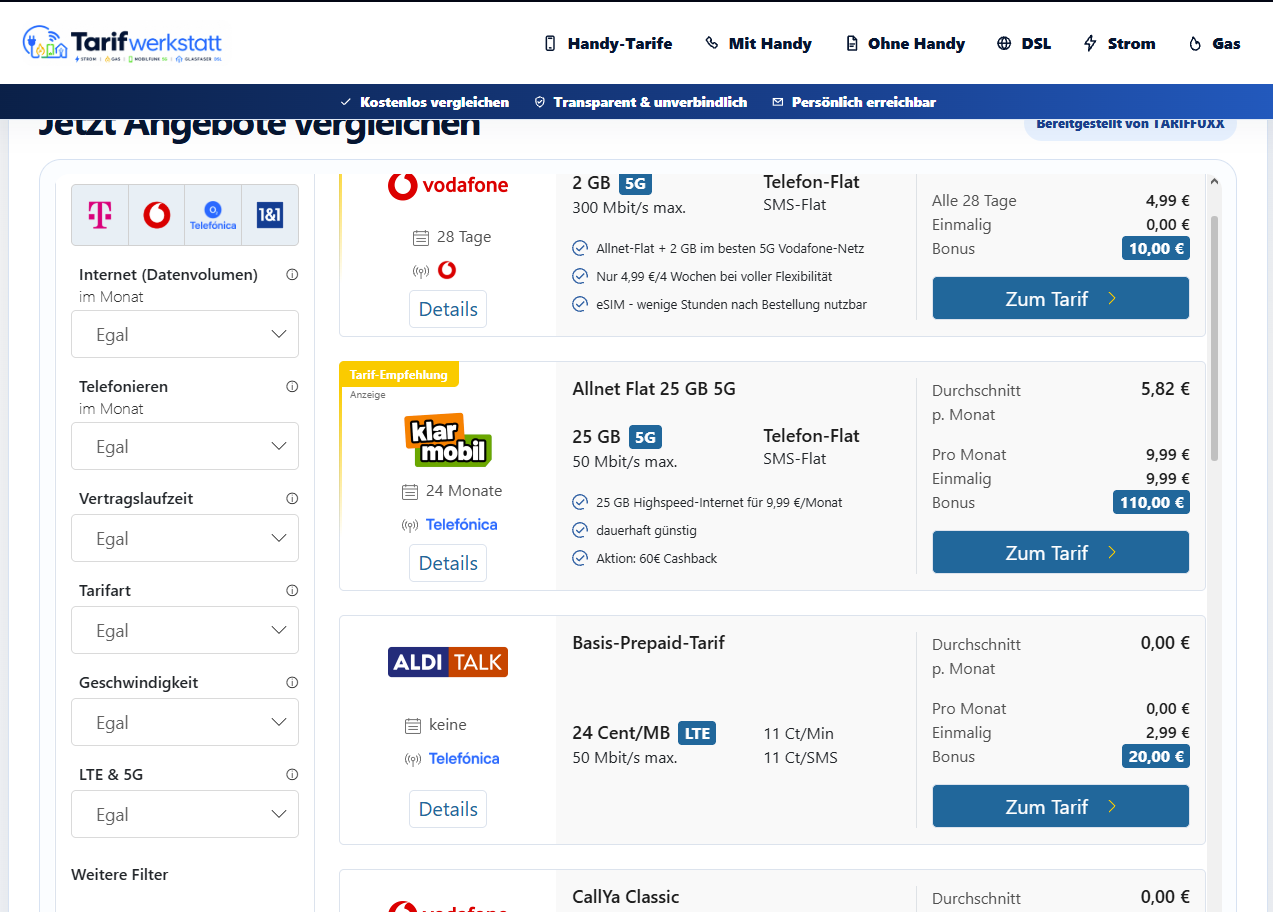Open the Tarifart dropdown
This screenshot has width=1273, height=912.
(x=185, y=630)
